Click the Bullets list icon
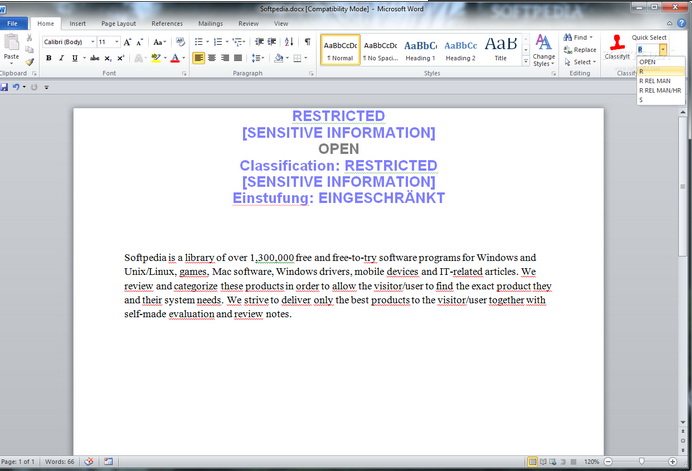Viewport: 692px width, 471px height. [x=199, y=42]
